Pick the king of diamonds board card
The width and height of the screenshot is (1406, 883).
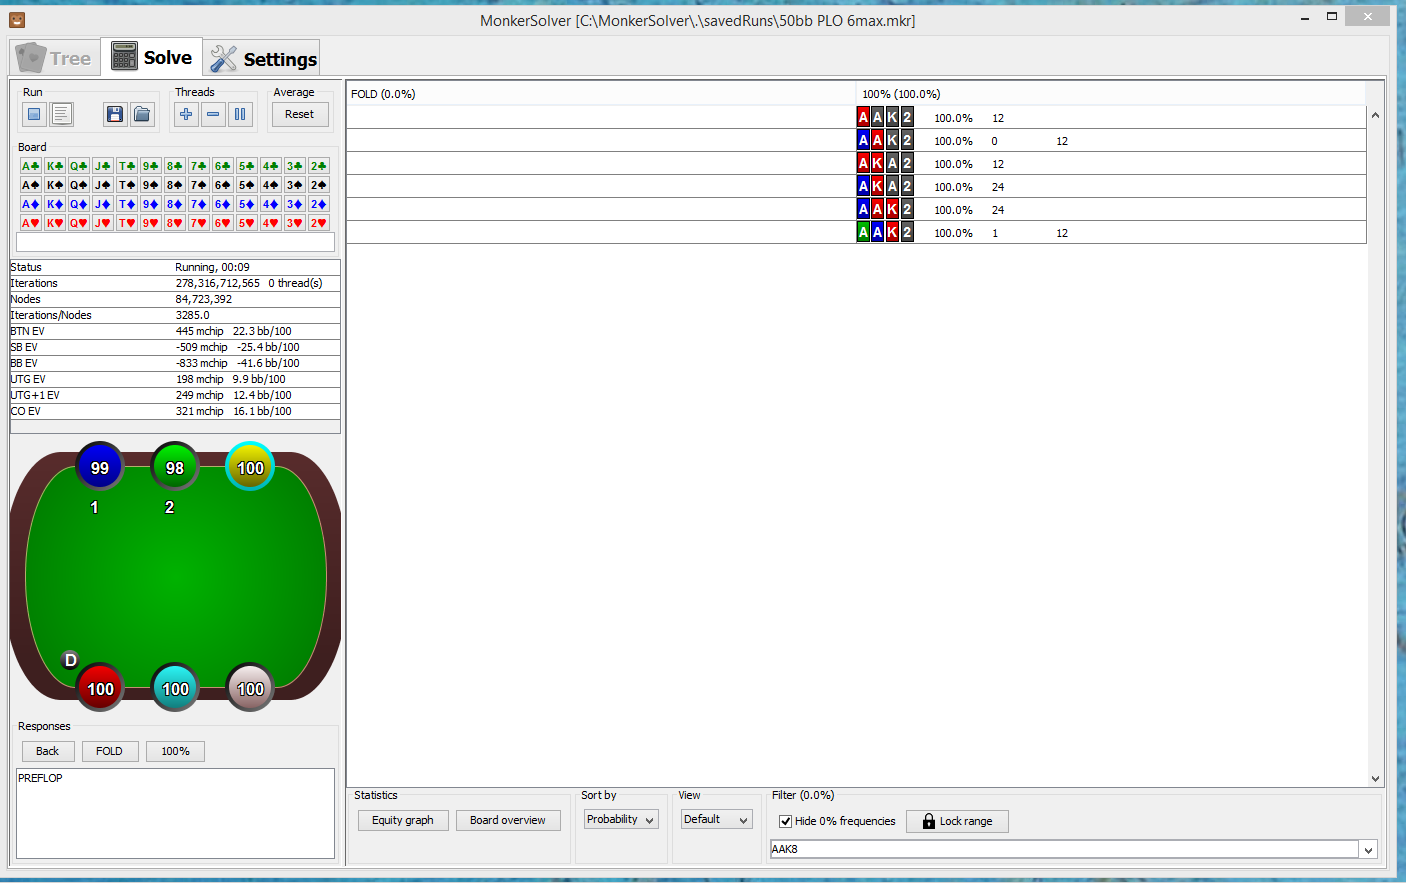[55, 204]
